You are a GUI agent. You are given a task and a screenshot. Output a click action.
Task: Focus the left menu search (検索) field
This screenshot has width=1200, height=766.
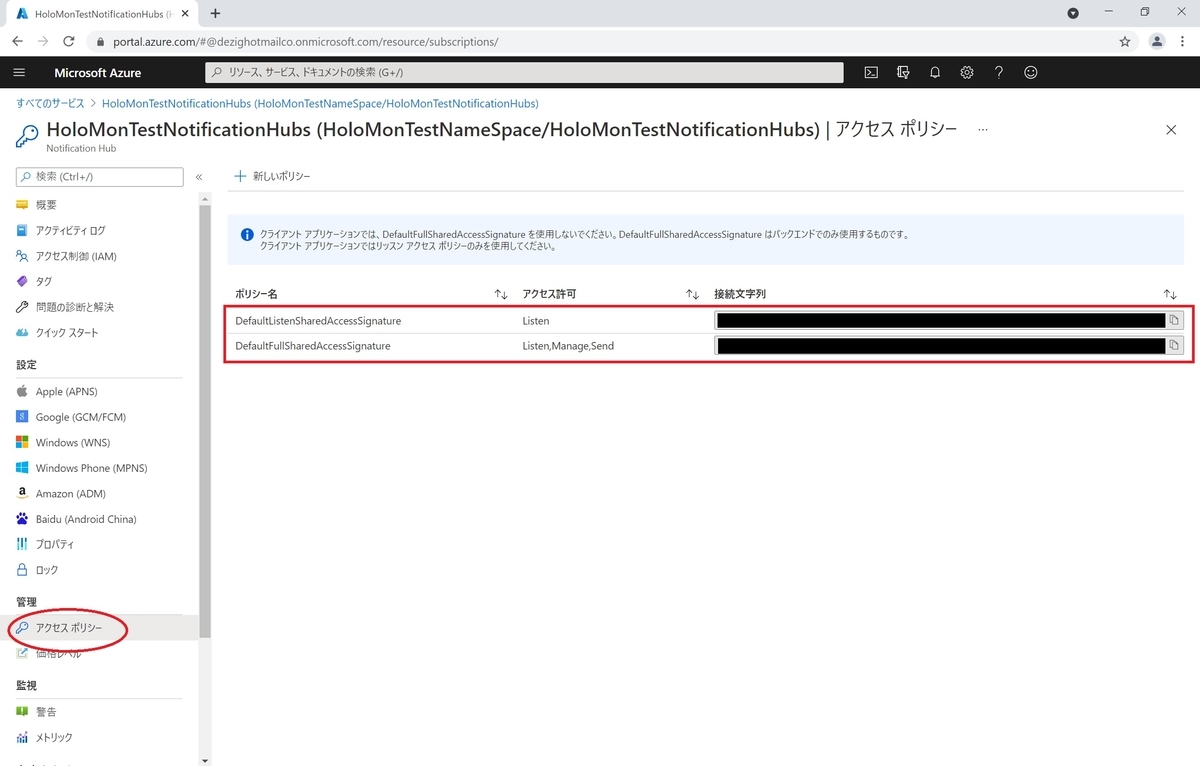(99, 177)
